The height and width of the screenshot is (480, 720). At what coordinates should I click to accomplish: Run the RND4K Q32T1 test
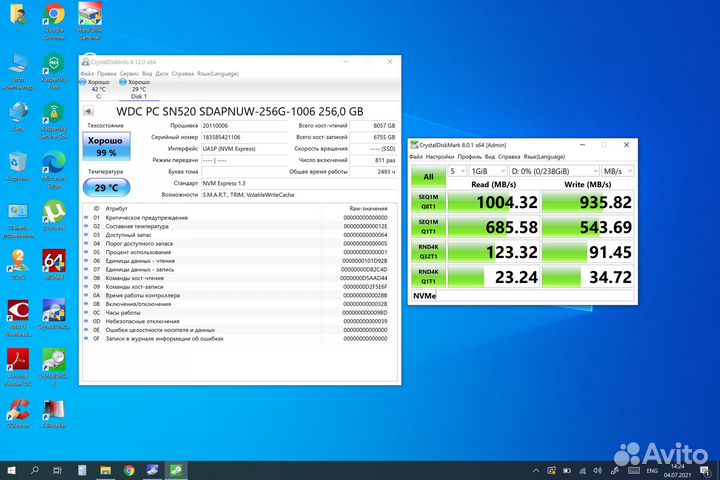tap(428, 251)
